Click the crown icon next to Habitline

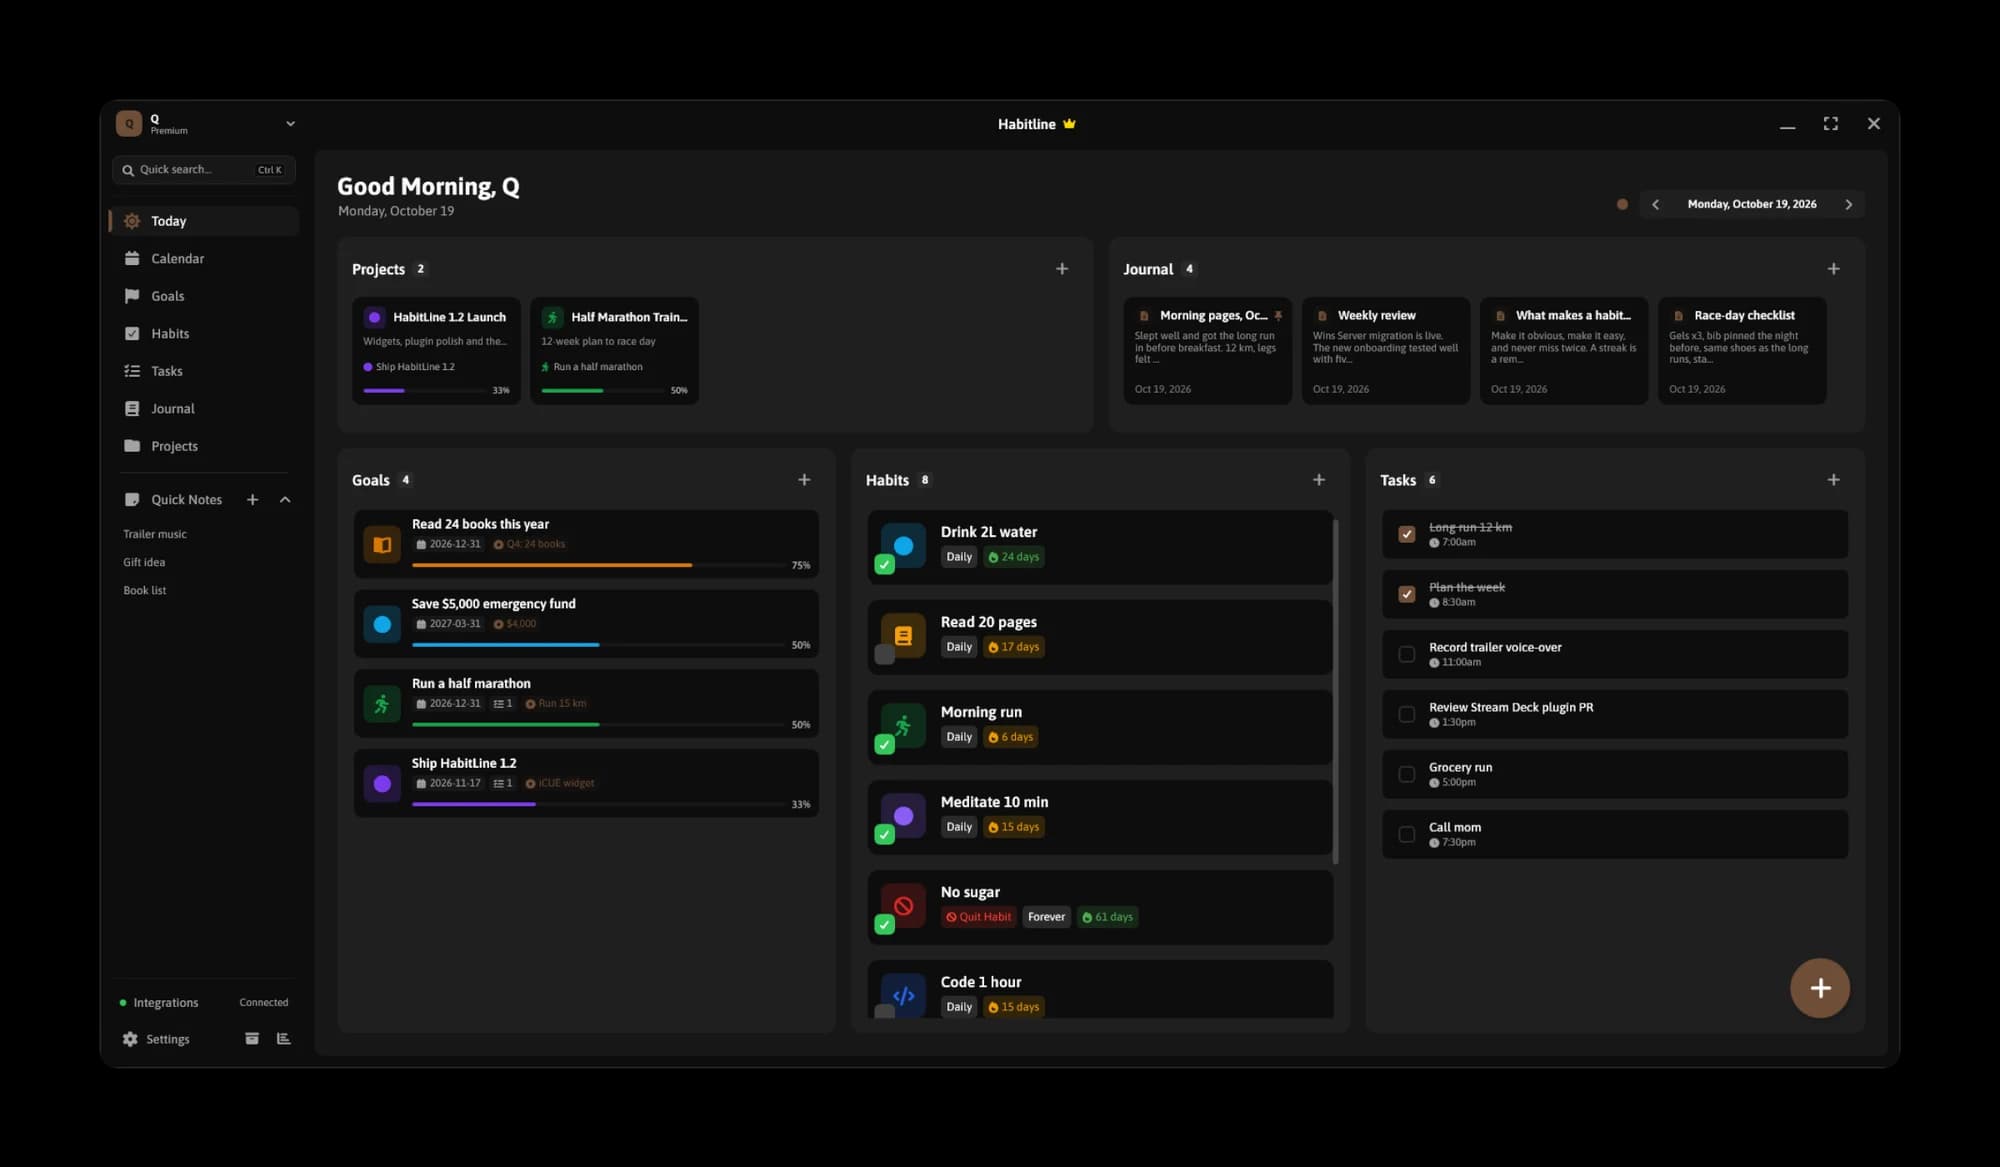[x=1069, y=124]
